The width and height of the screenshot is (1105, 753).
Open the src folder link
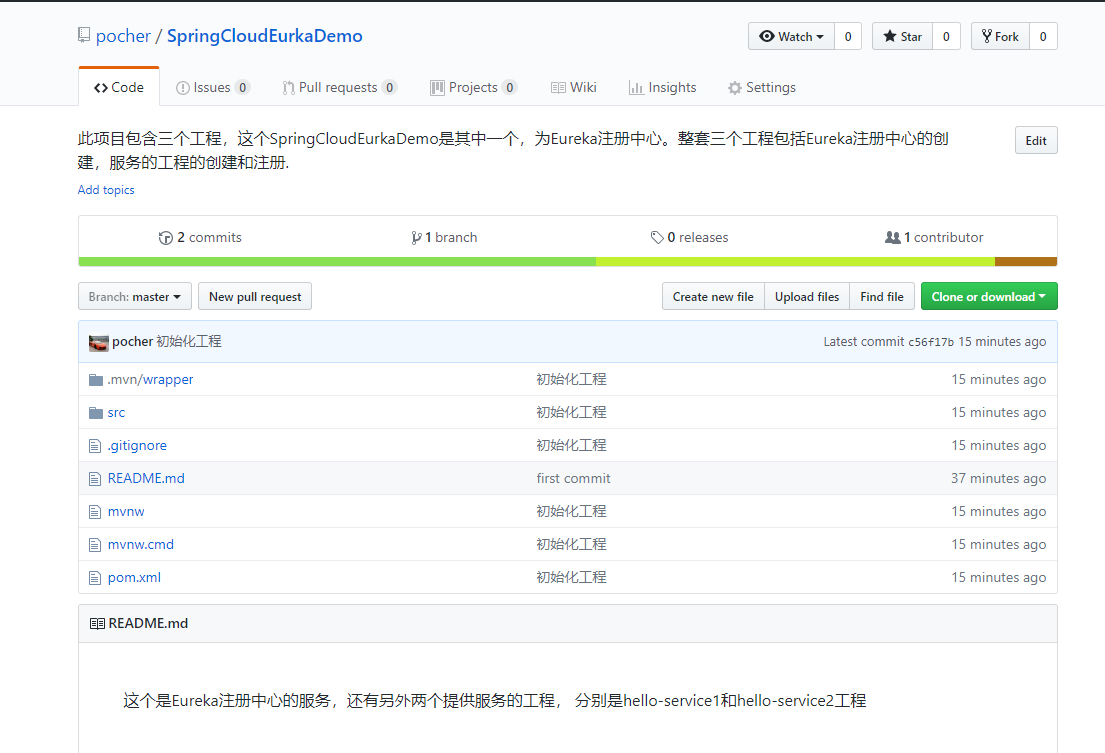[116, 413]
